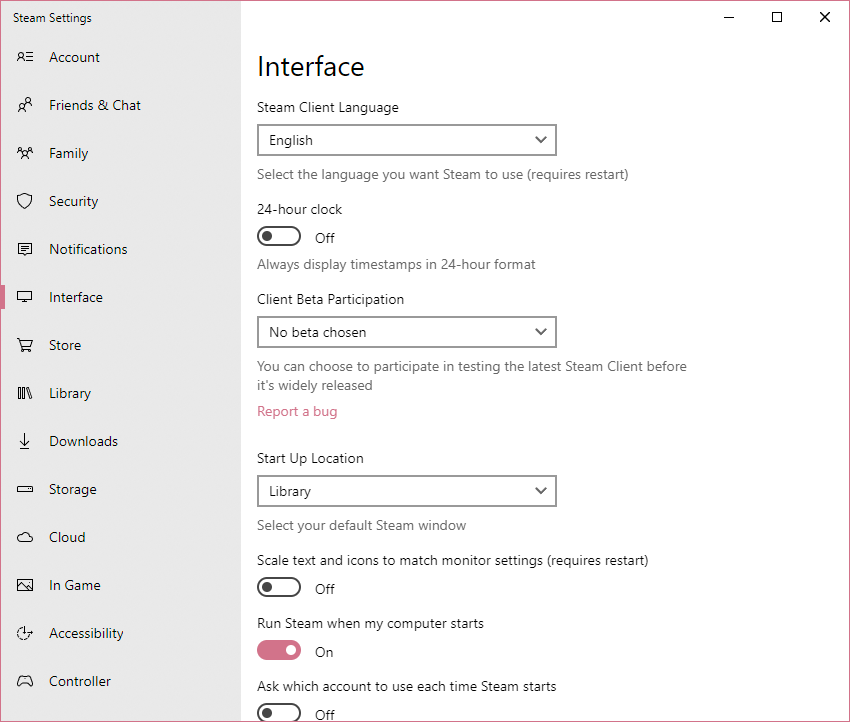Screen dimensions: 850x722
Task: Select Cloud settings category
Action: pyautogui.click(x=120, y=537)
